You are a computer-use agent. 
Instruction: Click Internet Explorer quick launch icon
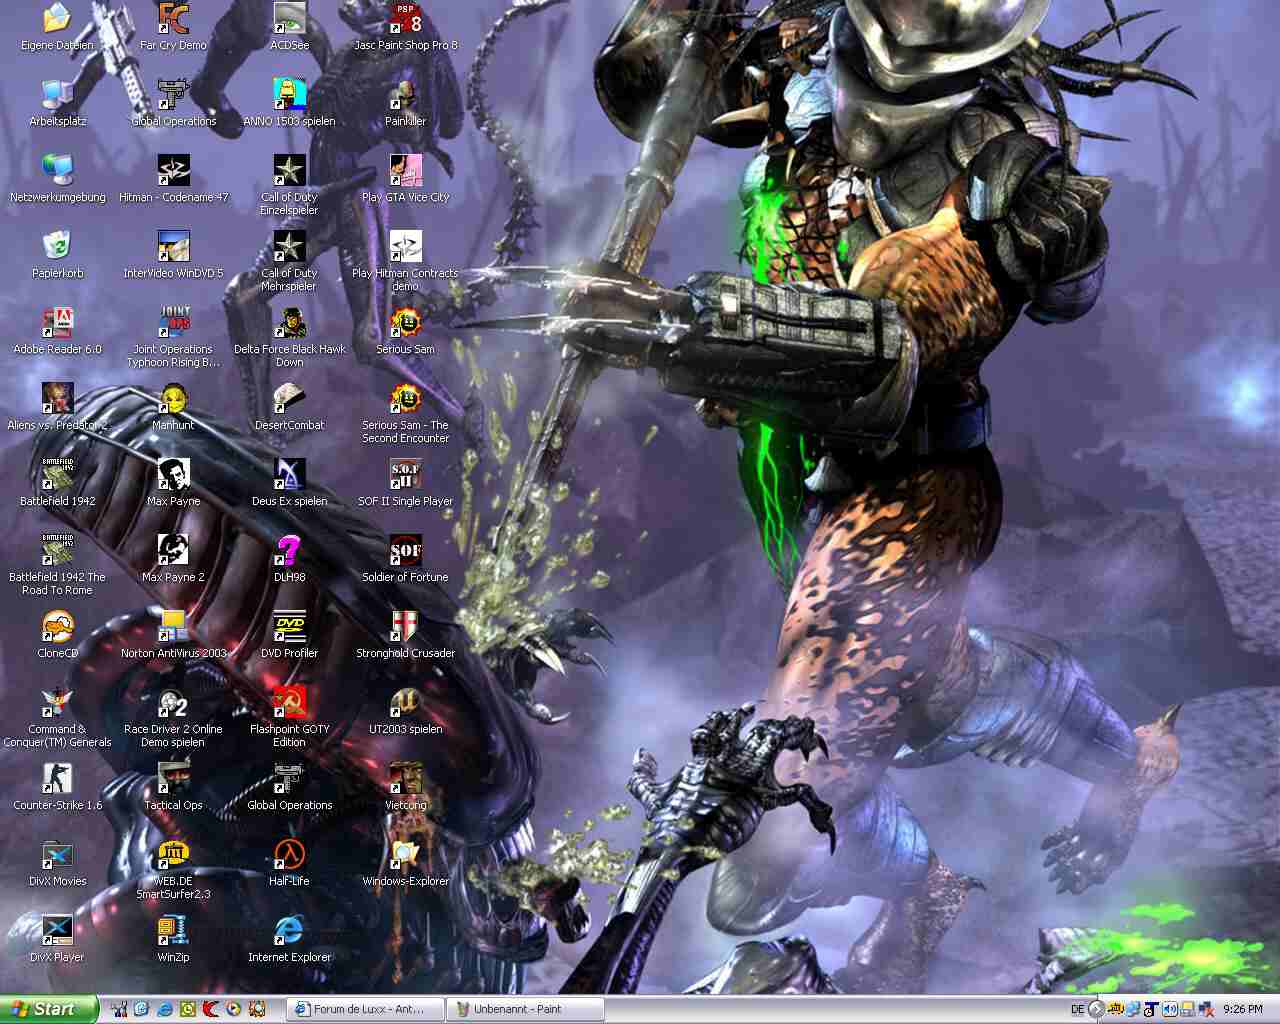[164, 1009]
